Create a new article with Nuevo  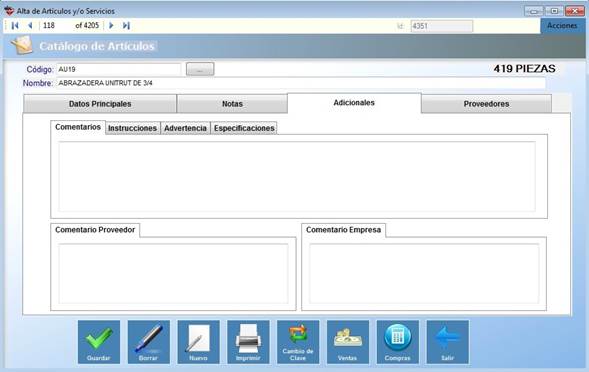(198, 342)
